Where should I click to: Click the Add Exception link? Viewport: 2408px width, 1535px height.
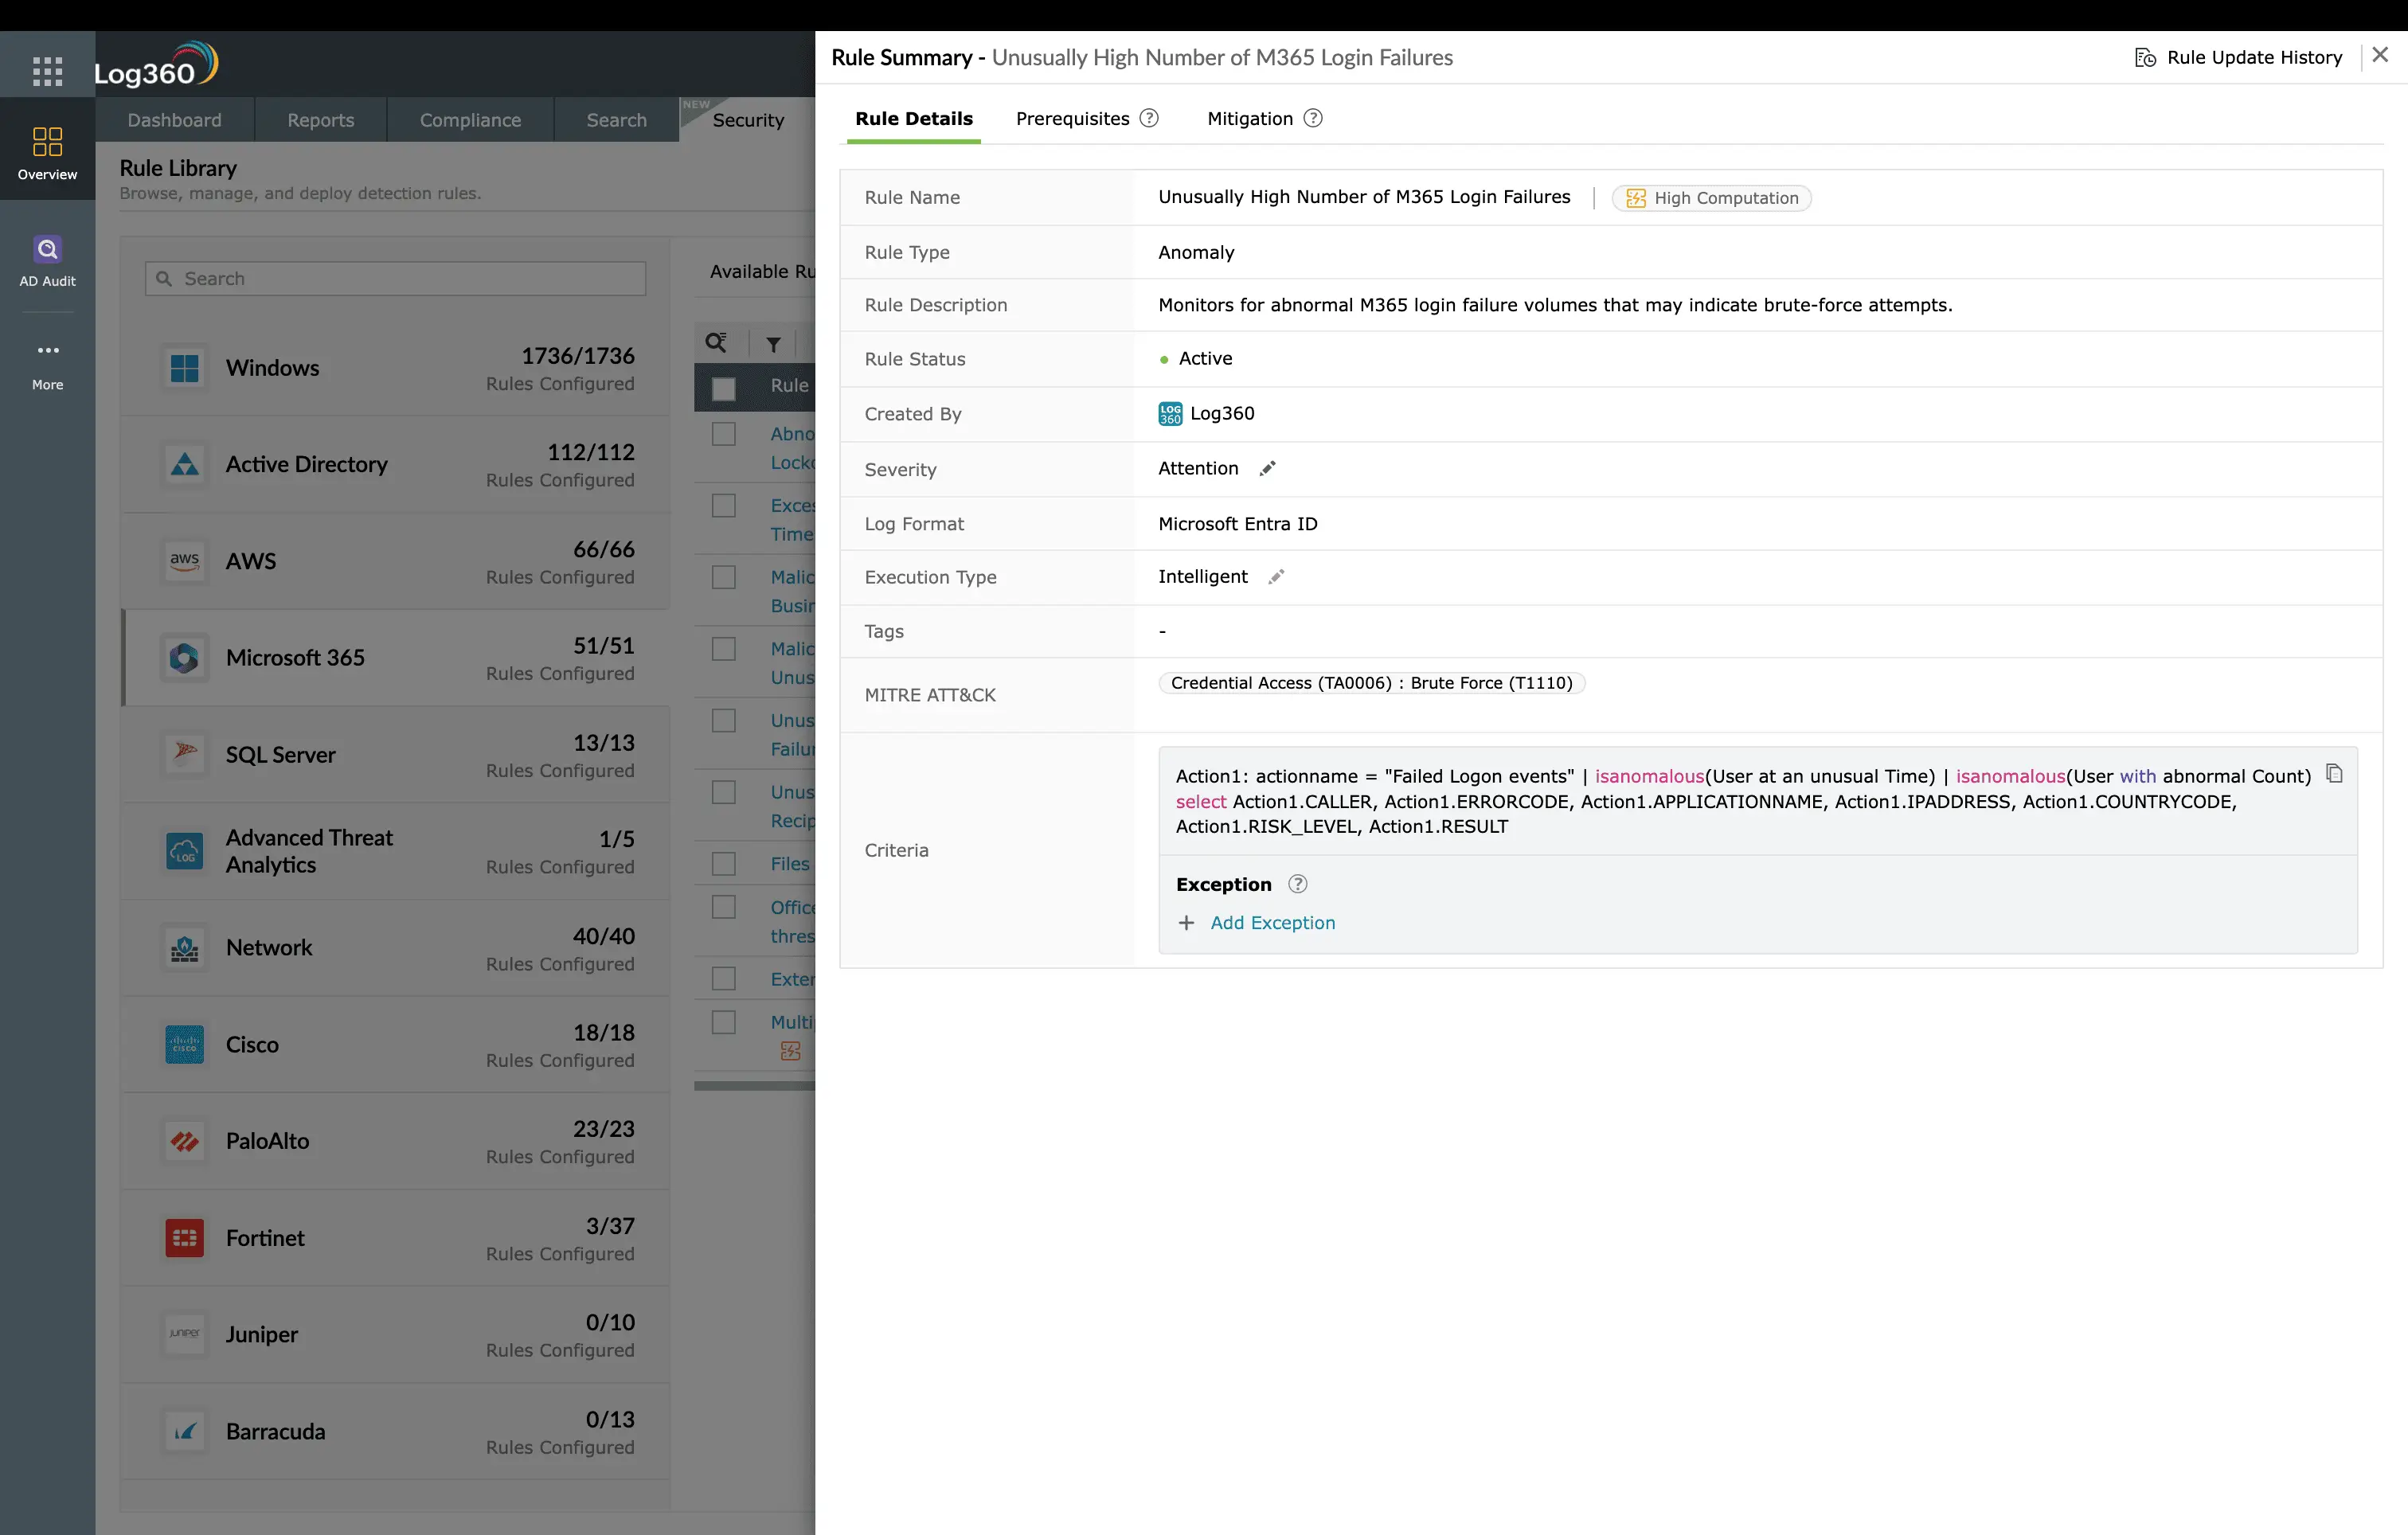[1272, 923]
